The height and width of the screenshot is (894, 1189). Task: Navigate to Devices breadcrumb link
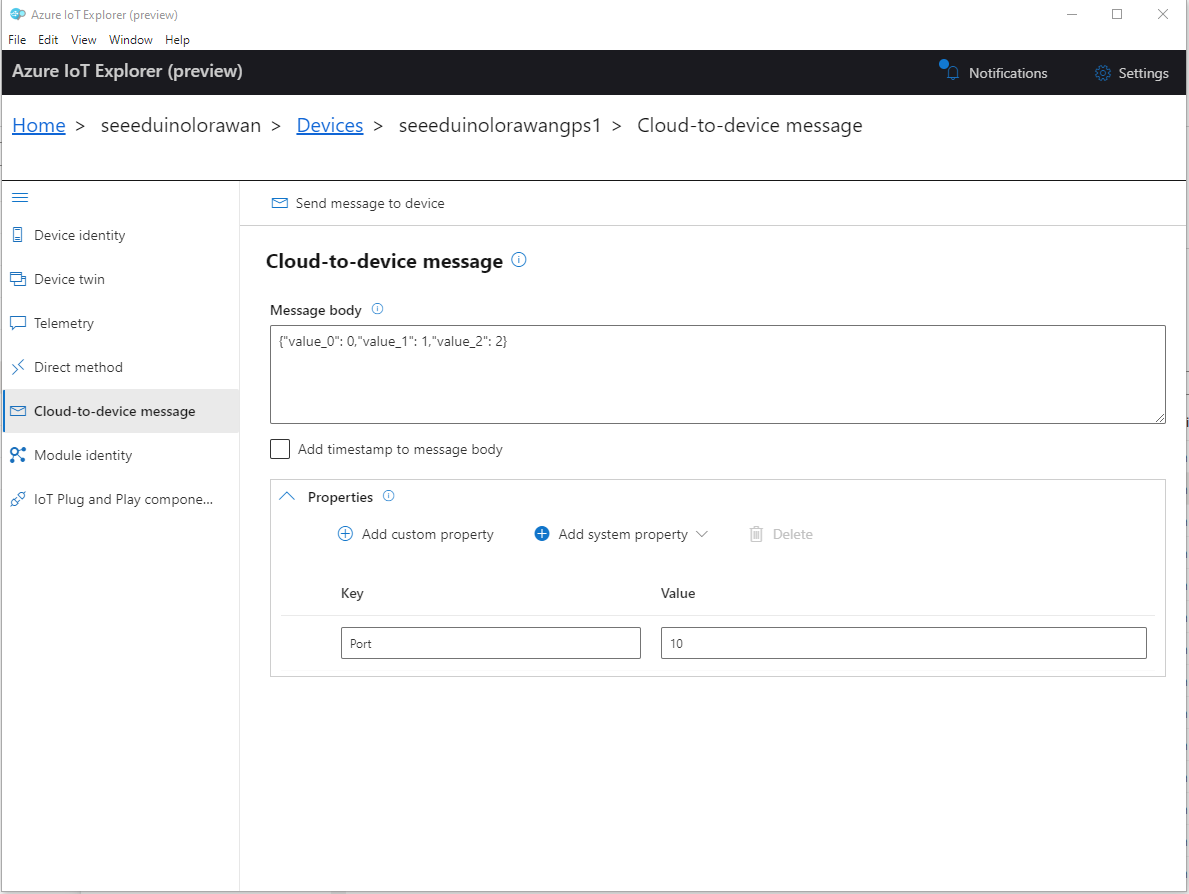pyautogui.click(x=329, y=125)
